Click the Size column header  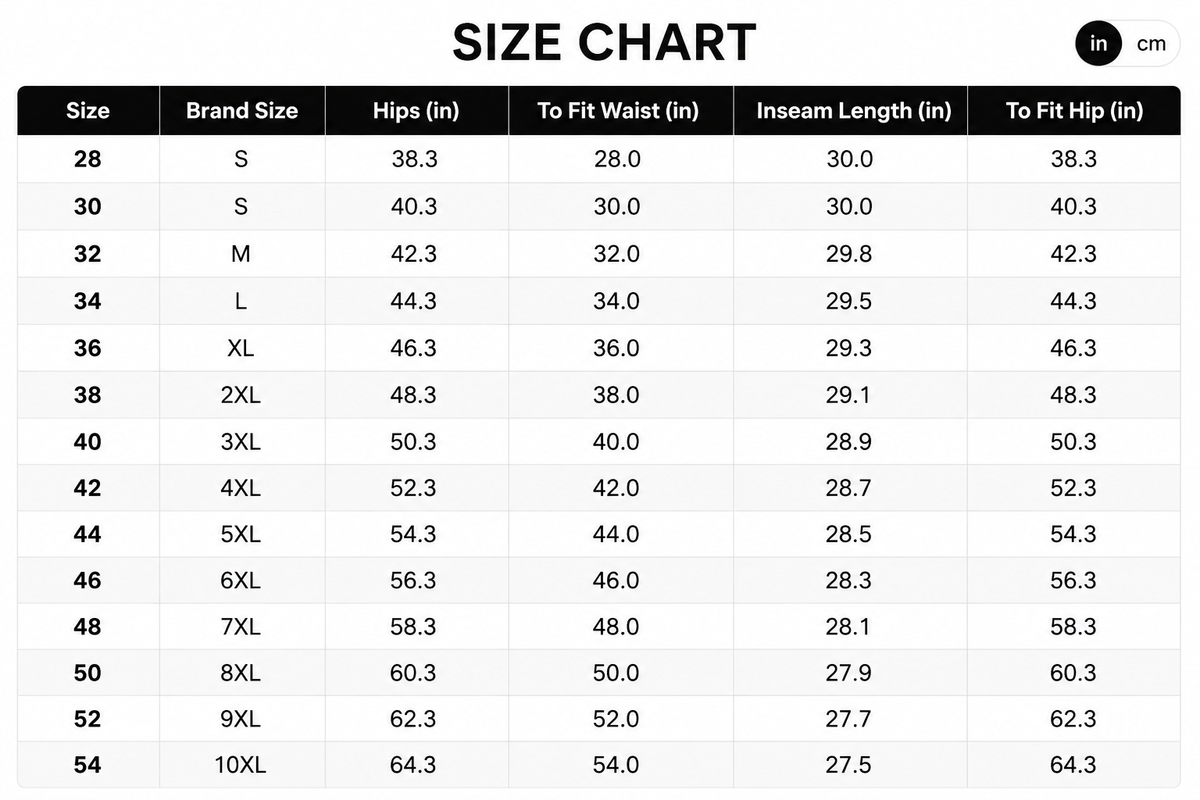coord(88,110)
